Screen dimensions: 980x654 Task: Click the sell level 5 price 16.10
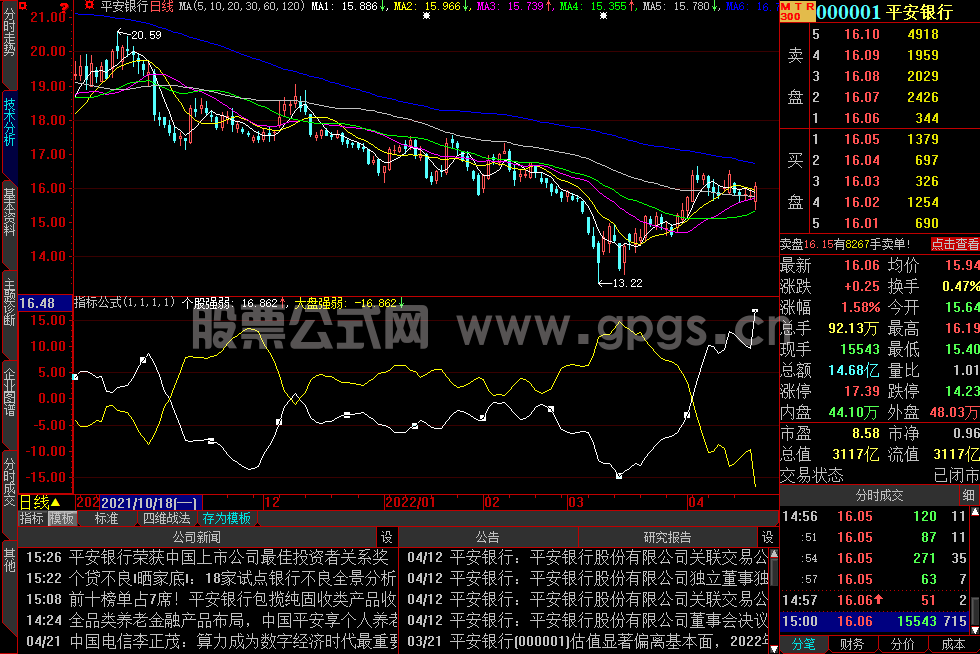861,34
